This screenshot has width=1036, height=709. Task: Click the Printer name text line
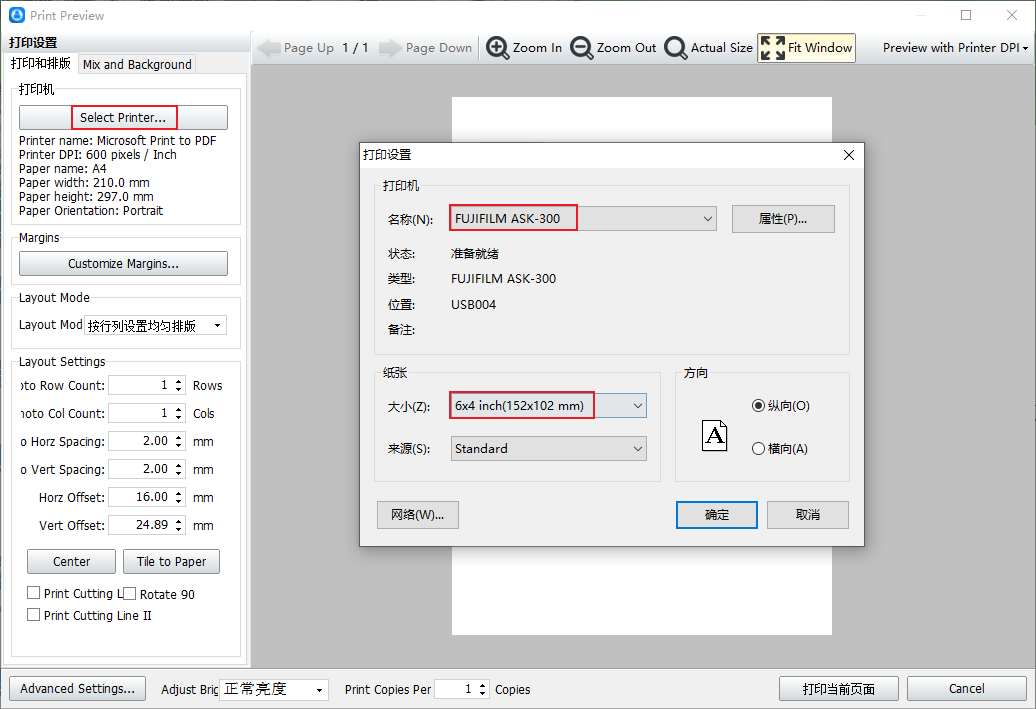[118, 141]
